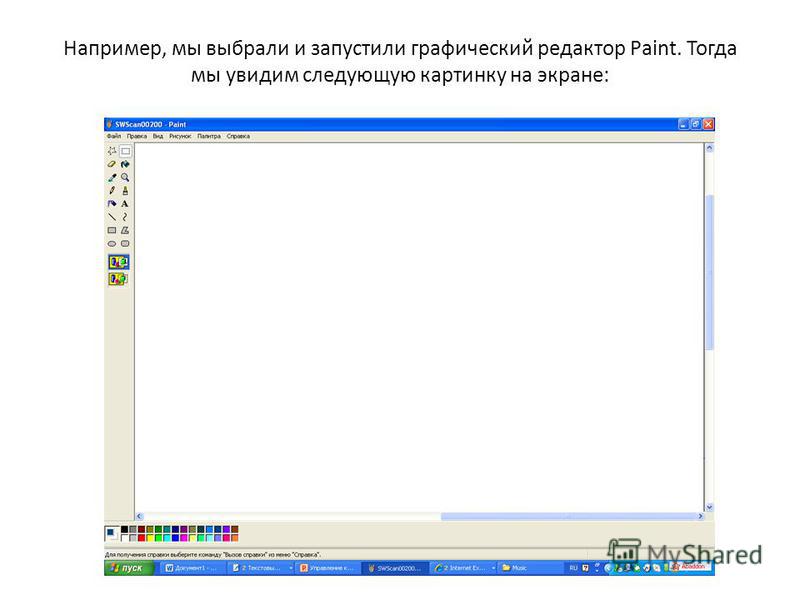Click the Пуск start button
Screen dimensions: 800x600
tap(128, 567)
